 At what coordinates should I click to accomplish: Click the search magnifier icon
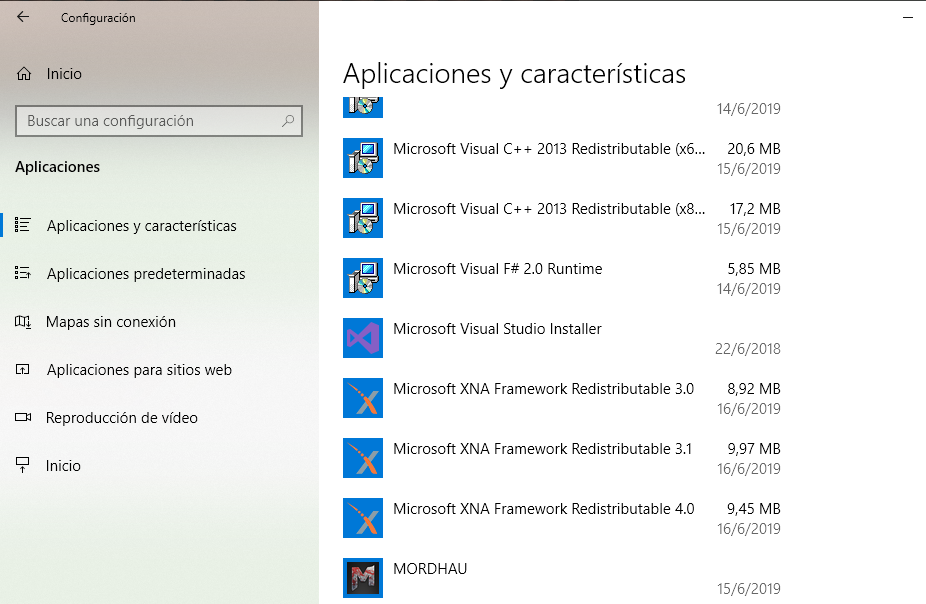288,121
